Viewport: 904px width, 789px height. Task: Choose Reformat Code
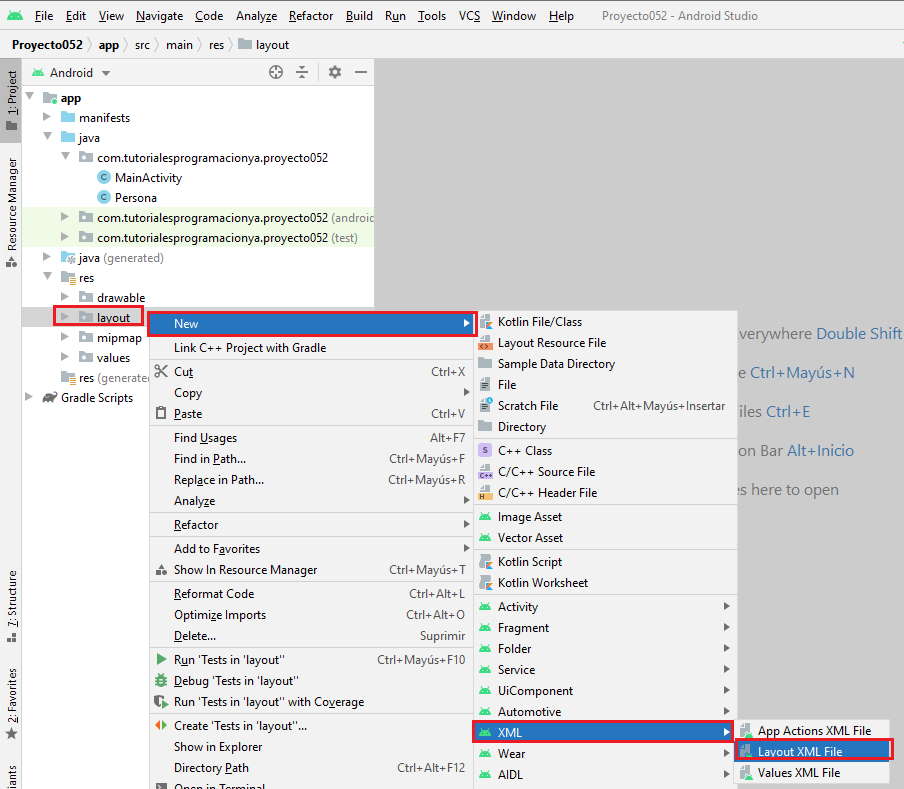(311, 594)
